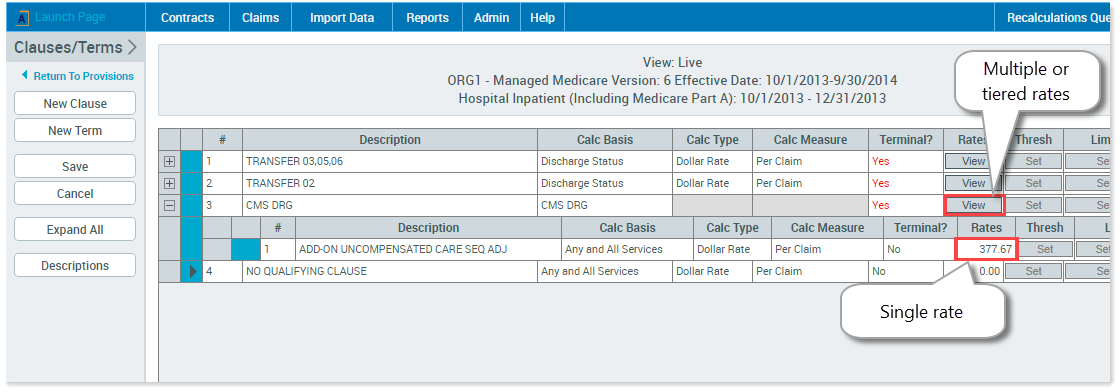1120x392 pixels.
Task: Click the Descriptions button
Action: (75, 266)
